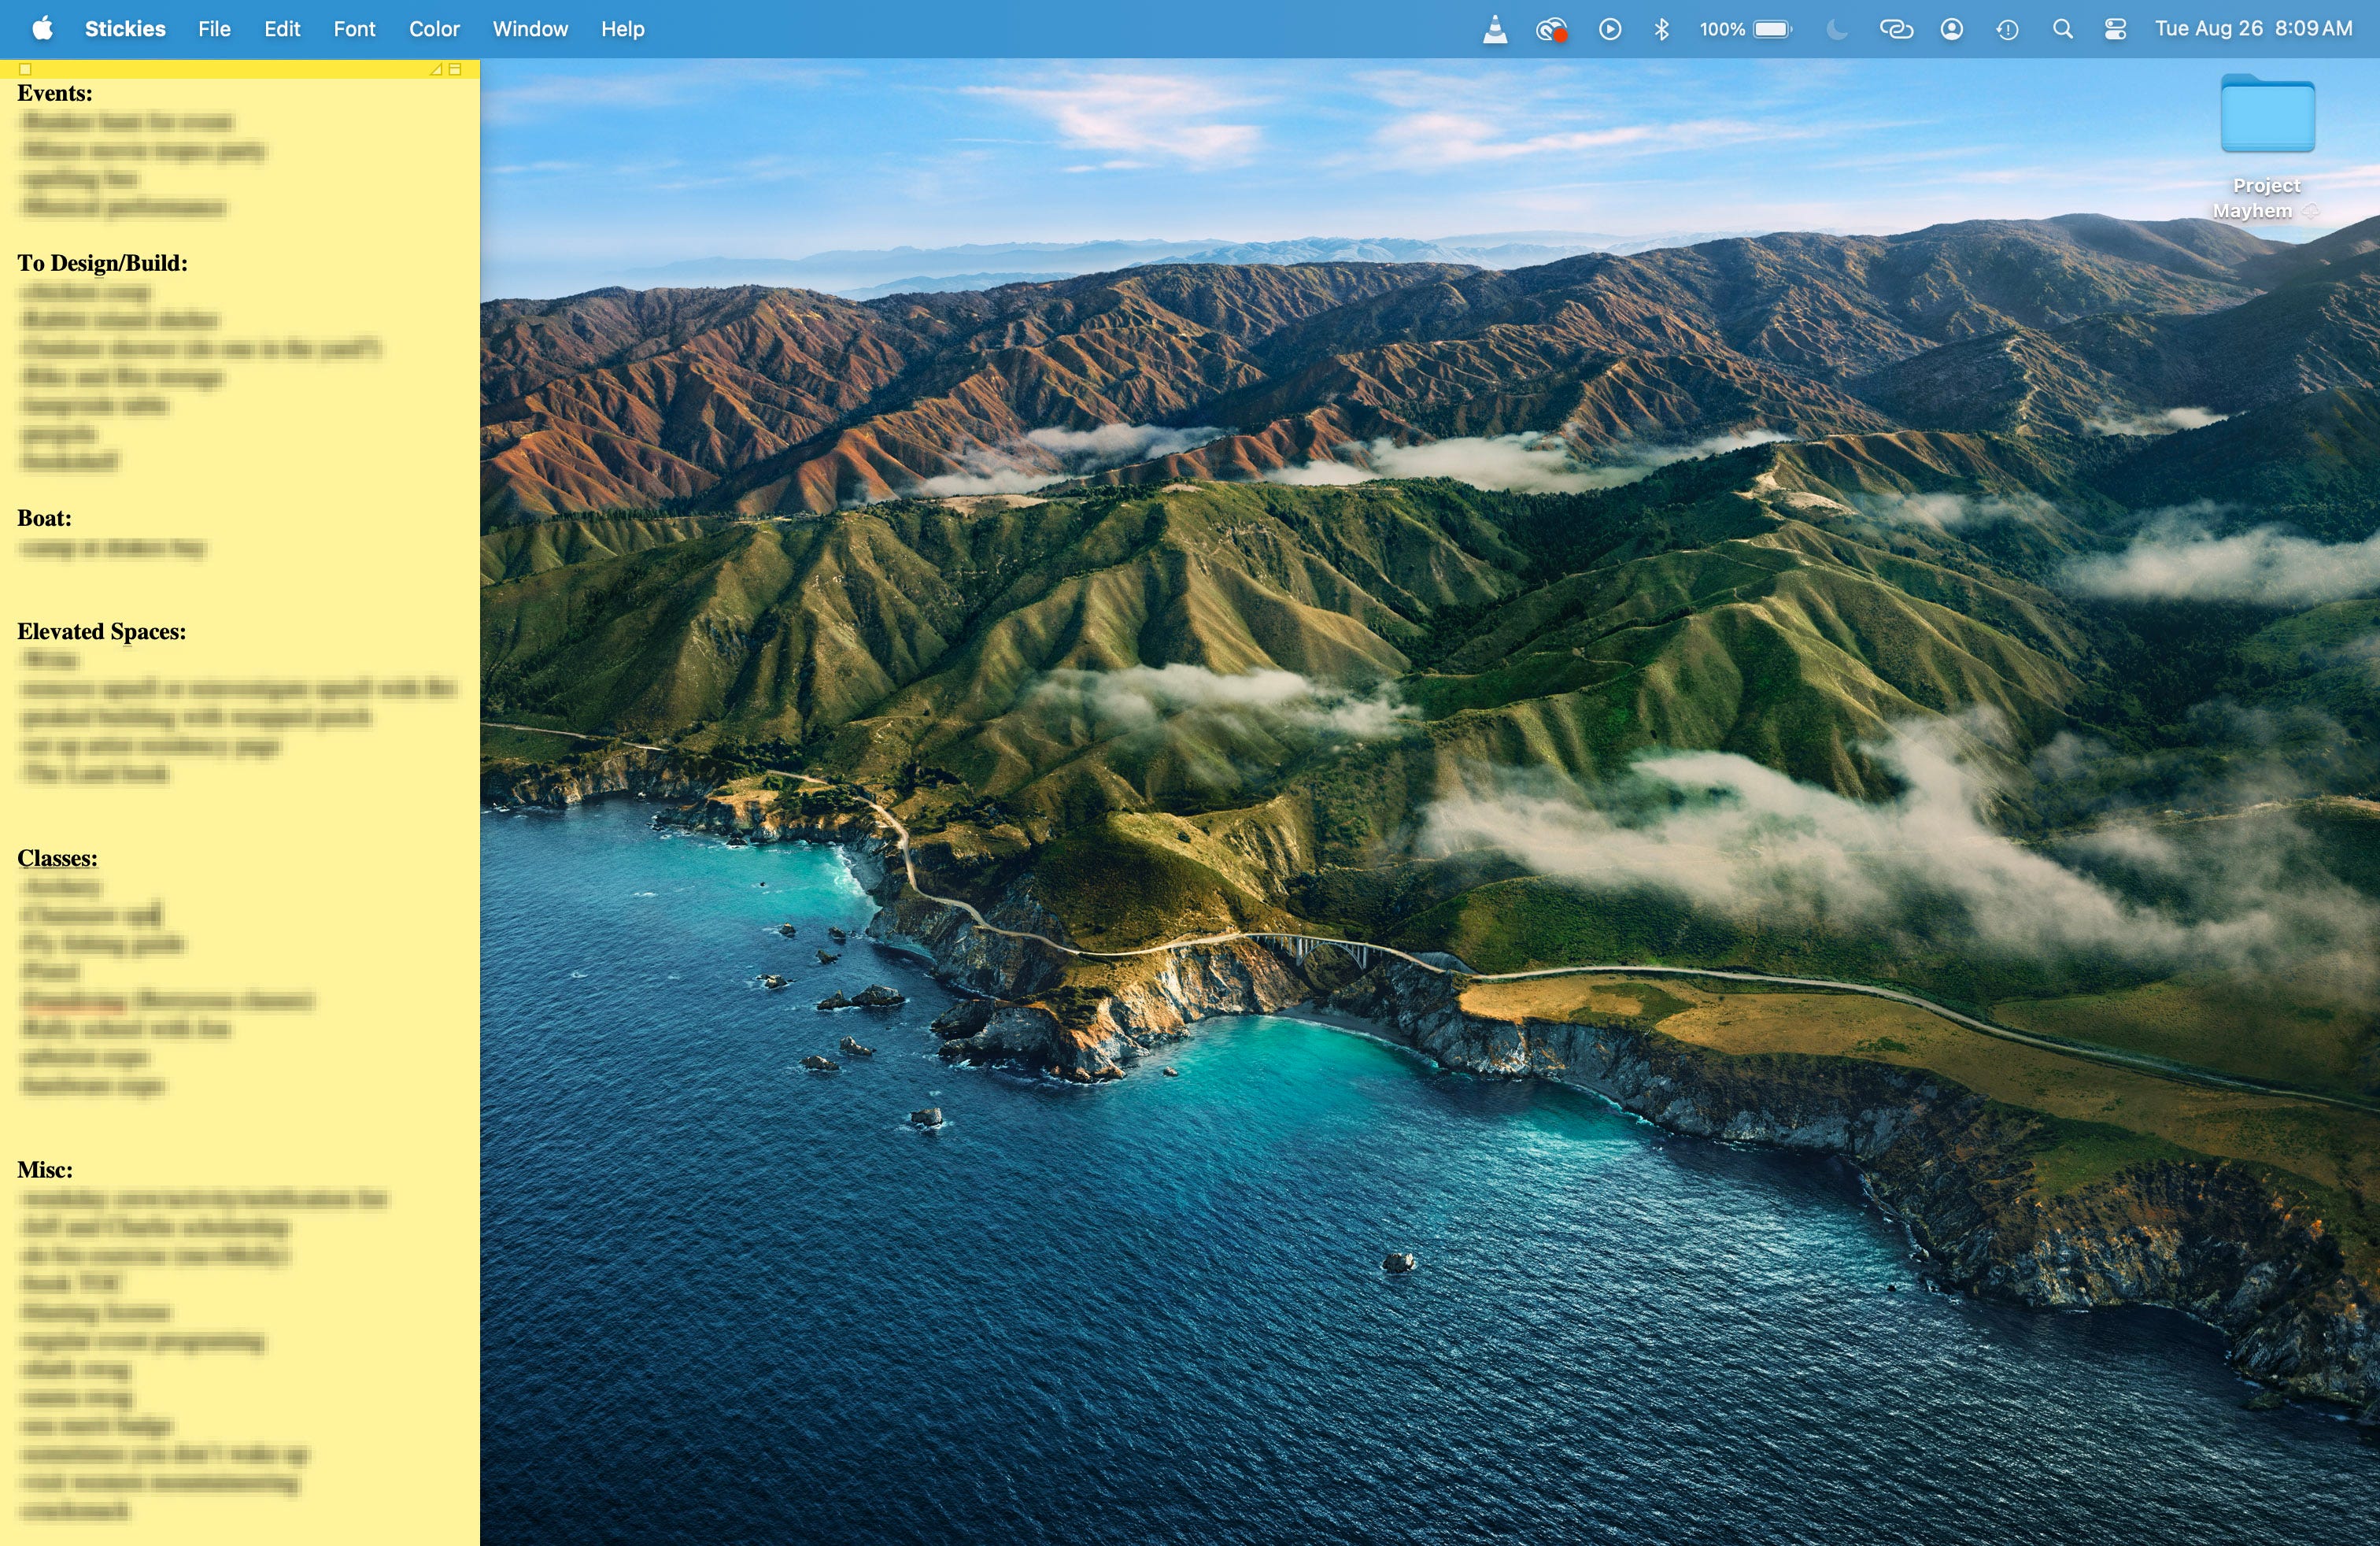
Task: Toggle the Do Not Disturb moon icon
Action: pyautogui.click(x=1836, y=29)
